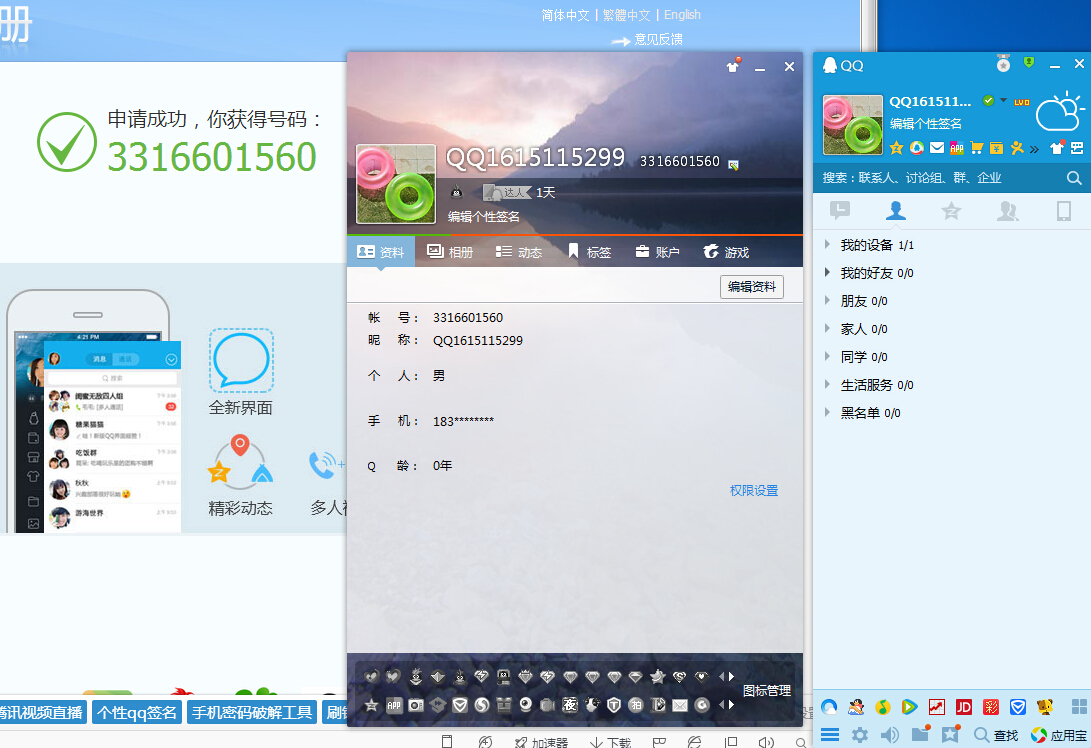Open the groups tab in QQ panel
Viewport: 1091px width, 748px height.
[1008, 211]
